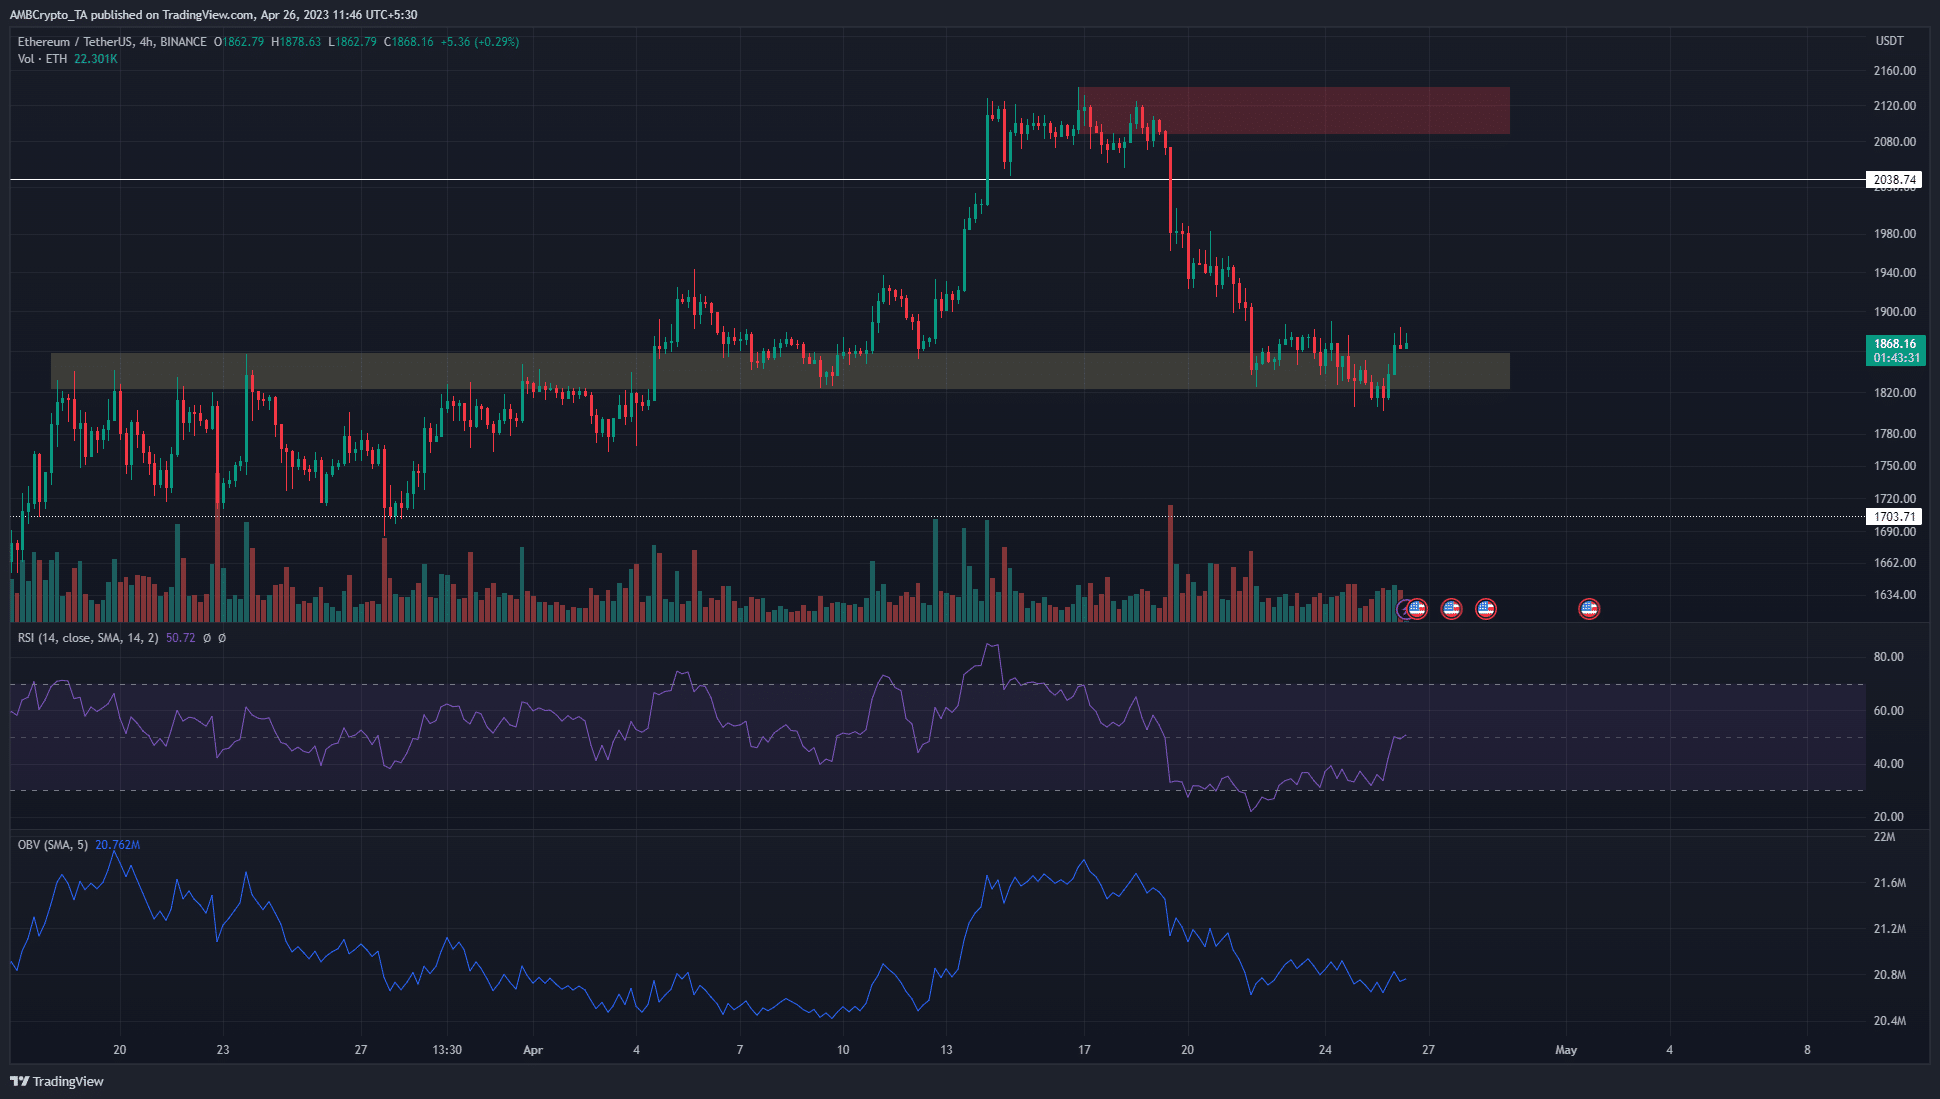Click the 1820.00 price axis label
The height and width of the screenshot is (1099, 1940).
click(1895, 393)
